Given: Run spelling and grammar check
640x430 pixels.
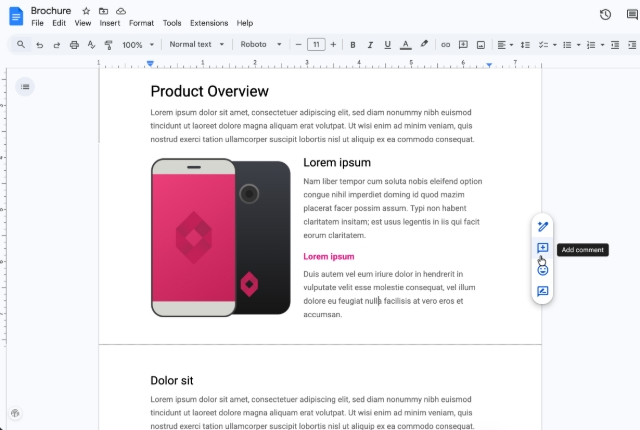Looking at the screenshot, I should tap(91, 45).
